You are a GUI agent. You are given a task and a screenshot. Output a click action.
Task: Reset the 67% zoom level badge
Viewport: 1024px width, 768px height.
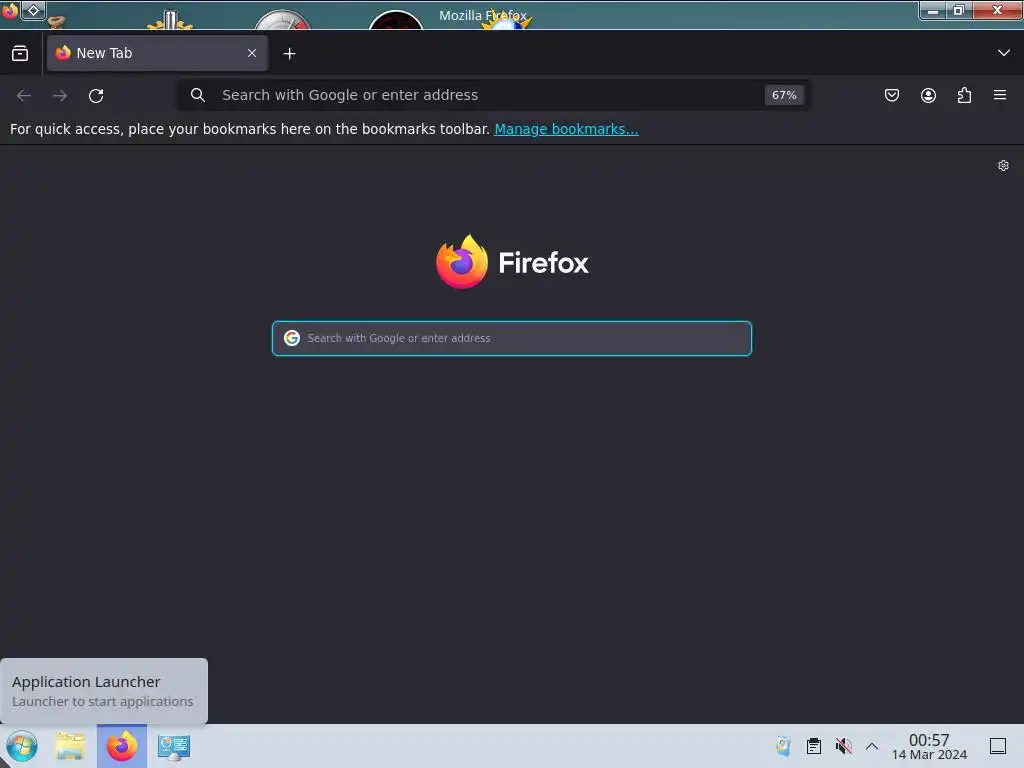pyautogui.click(x=784, y=95)
